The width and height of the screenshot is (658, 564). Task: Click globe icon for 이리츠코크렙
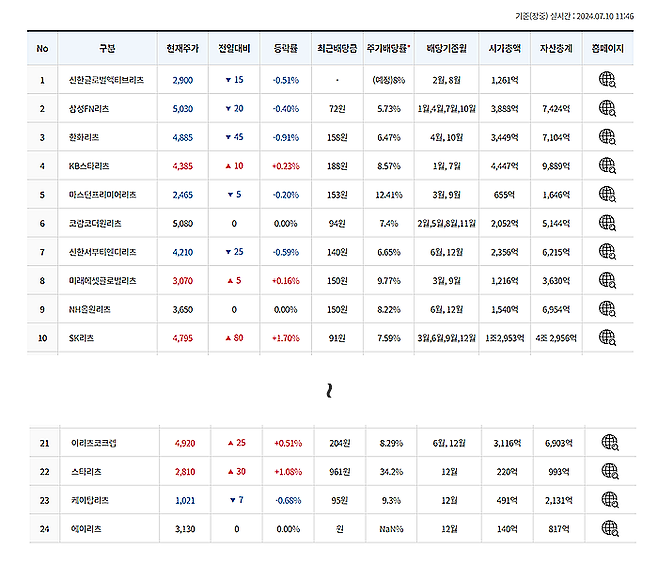click(610, 442)
